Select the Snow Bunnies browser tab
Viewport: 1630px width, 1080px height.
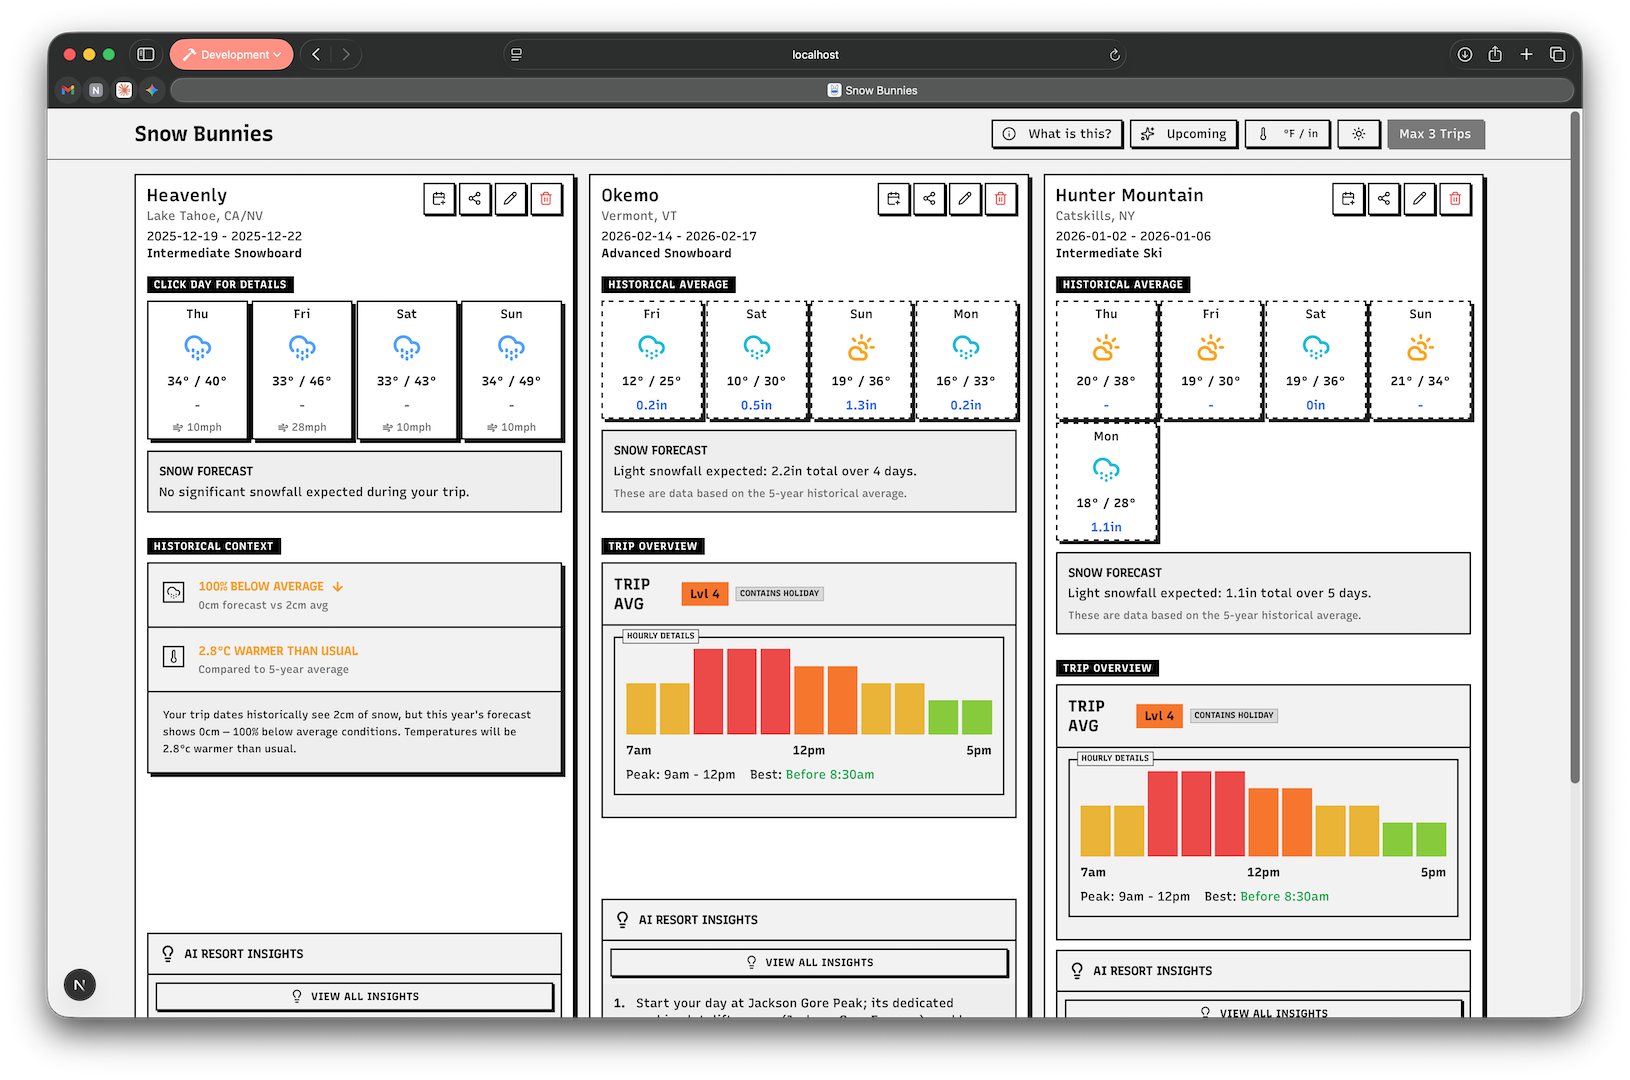coord(872,90)
